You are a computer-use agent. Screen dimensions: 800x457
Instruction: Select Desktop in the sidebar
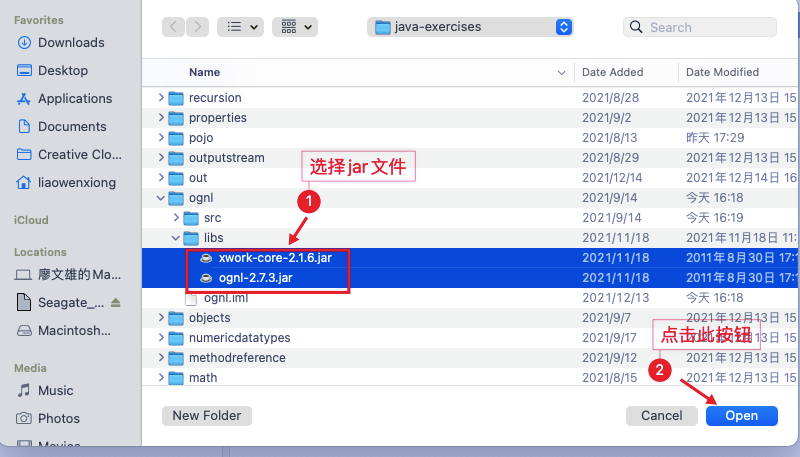point(53,70)
